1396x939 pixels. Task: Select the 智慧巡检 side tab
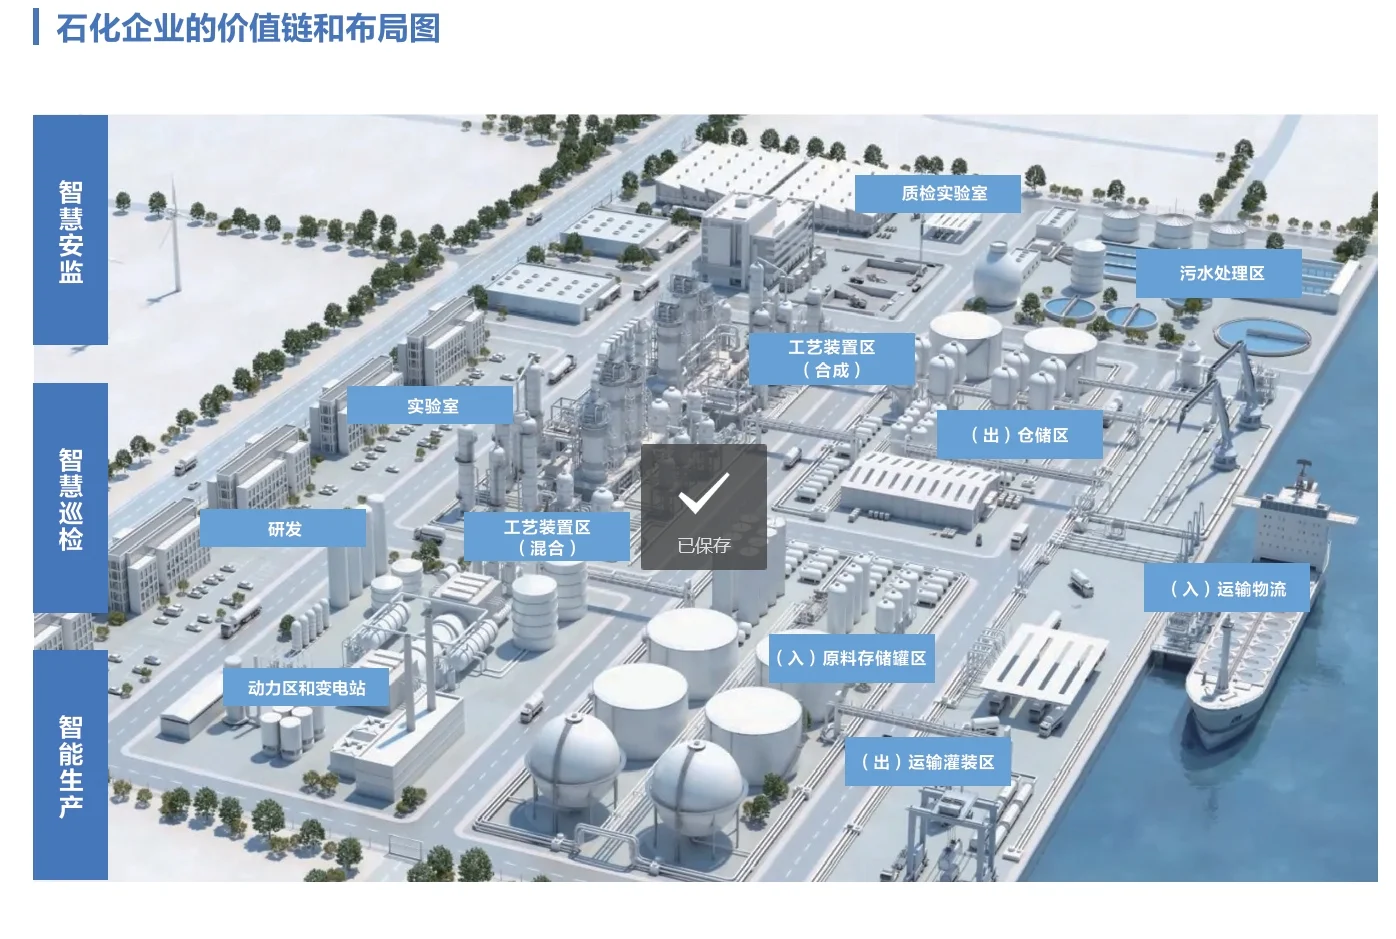pos(70,498)
